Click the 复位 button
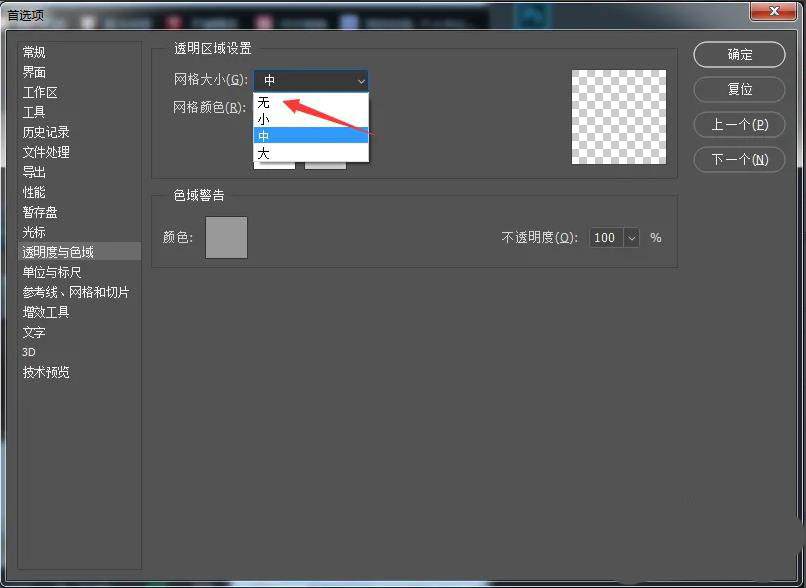Viewport: 806px width, 588px height. 739,89
